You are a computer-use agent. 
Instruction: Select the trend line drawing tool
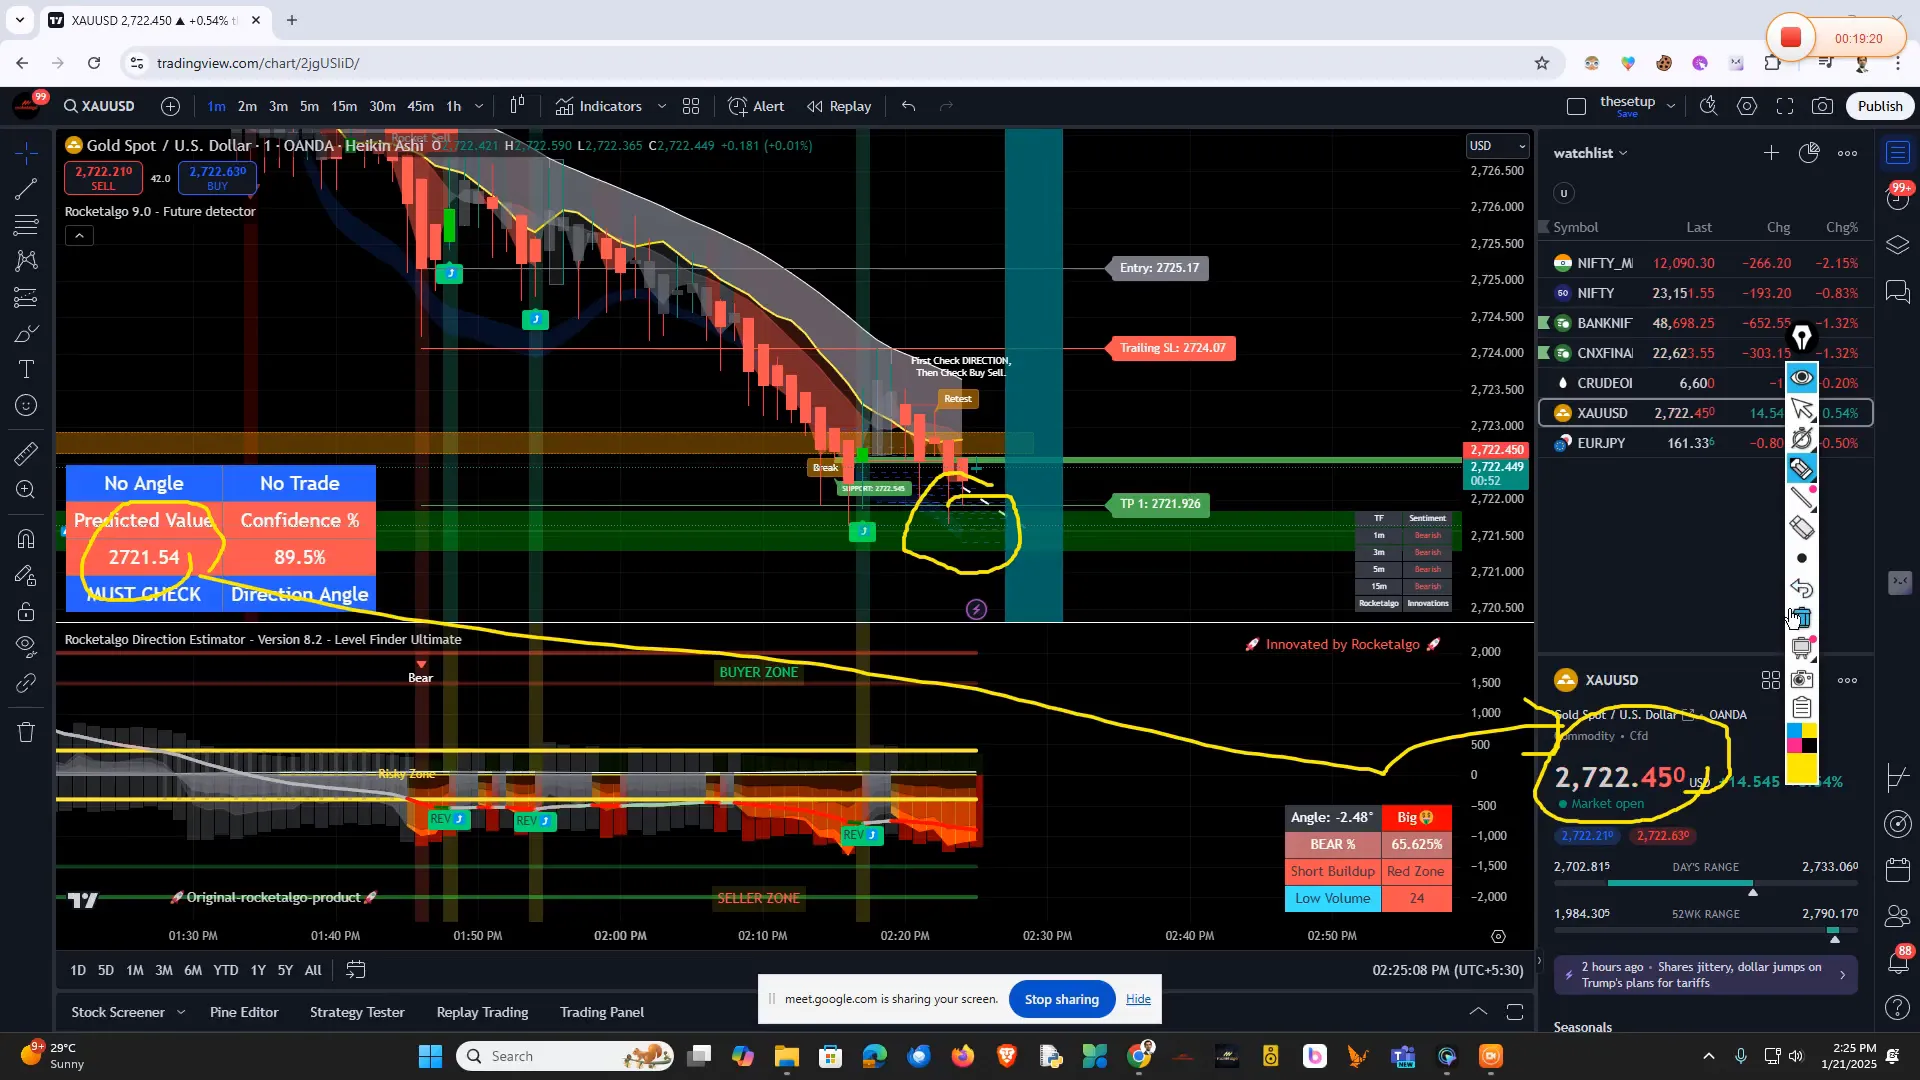click(x=27, y=188)
